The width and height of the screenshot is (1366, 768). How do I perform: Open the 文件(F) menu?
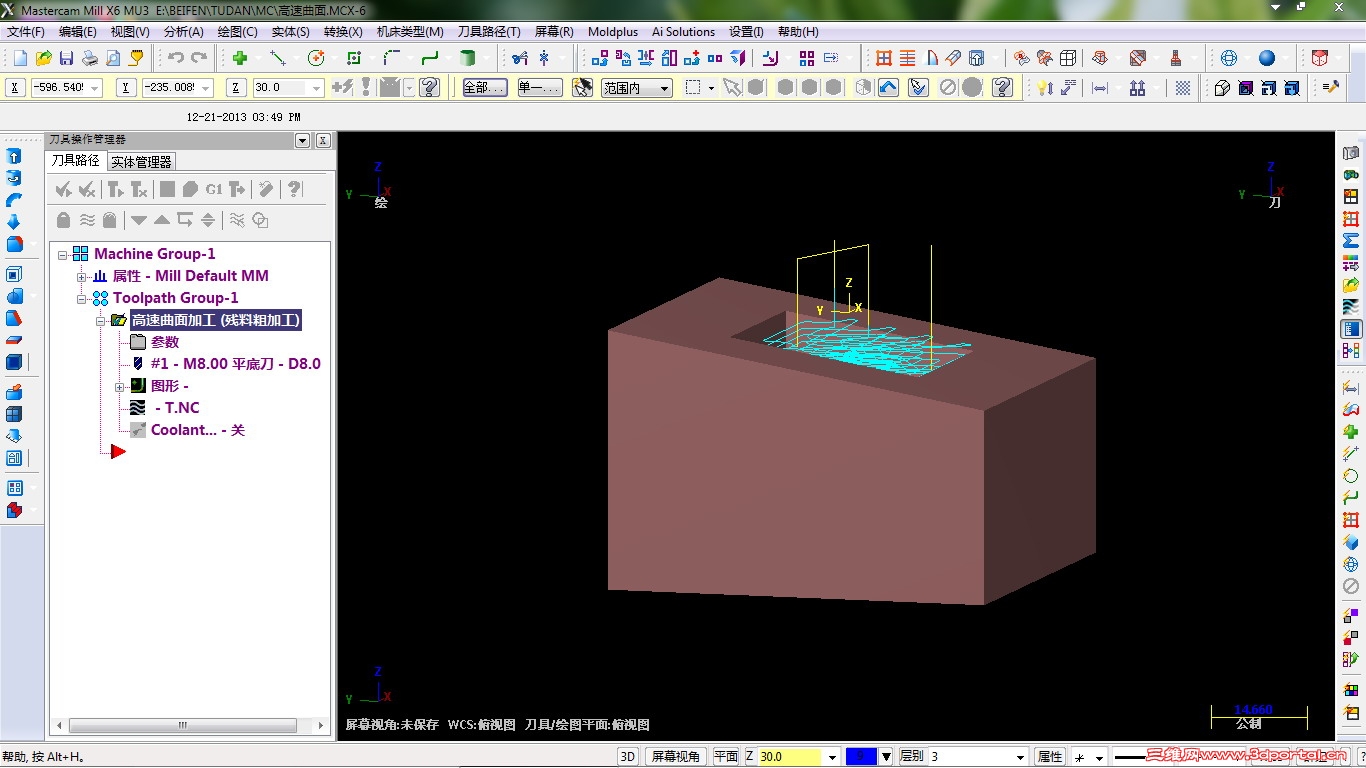(x=26, y=31)
